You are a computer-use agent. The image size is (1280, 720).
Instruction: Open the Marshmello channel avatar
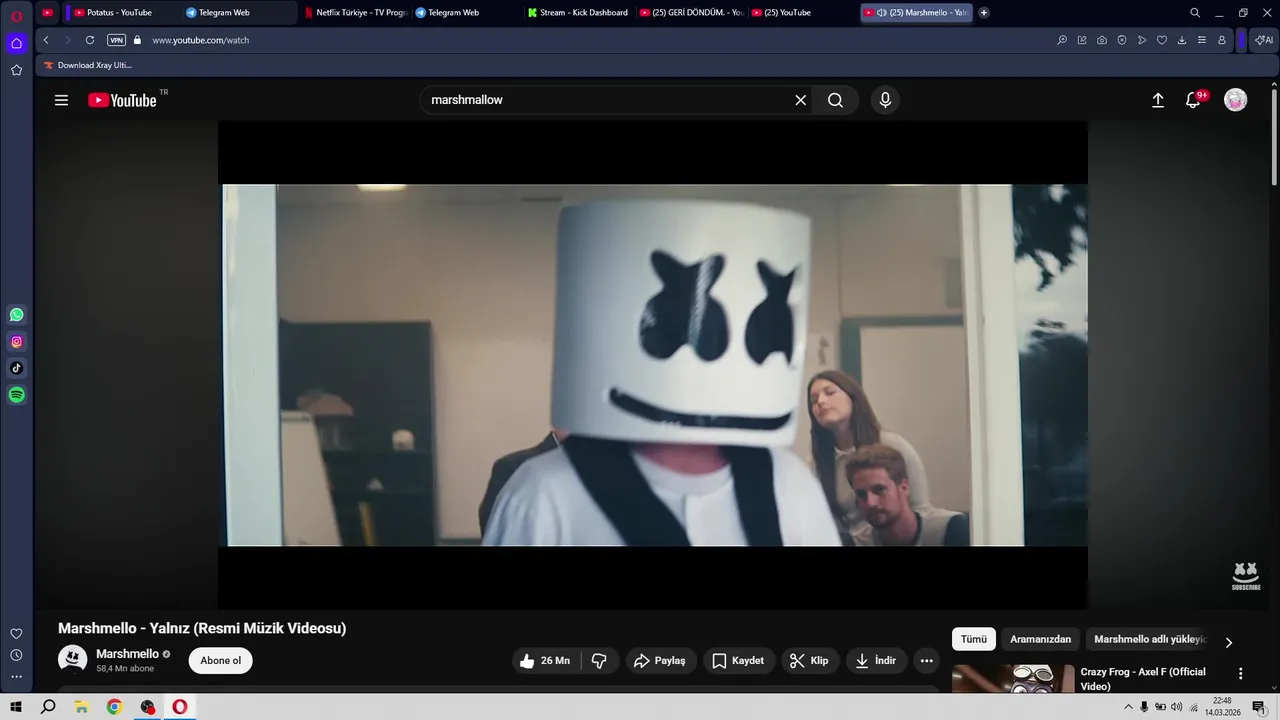pyautogui.click(x=72, y=660)
